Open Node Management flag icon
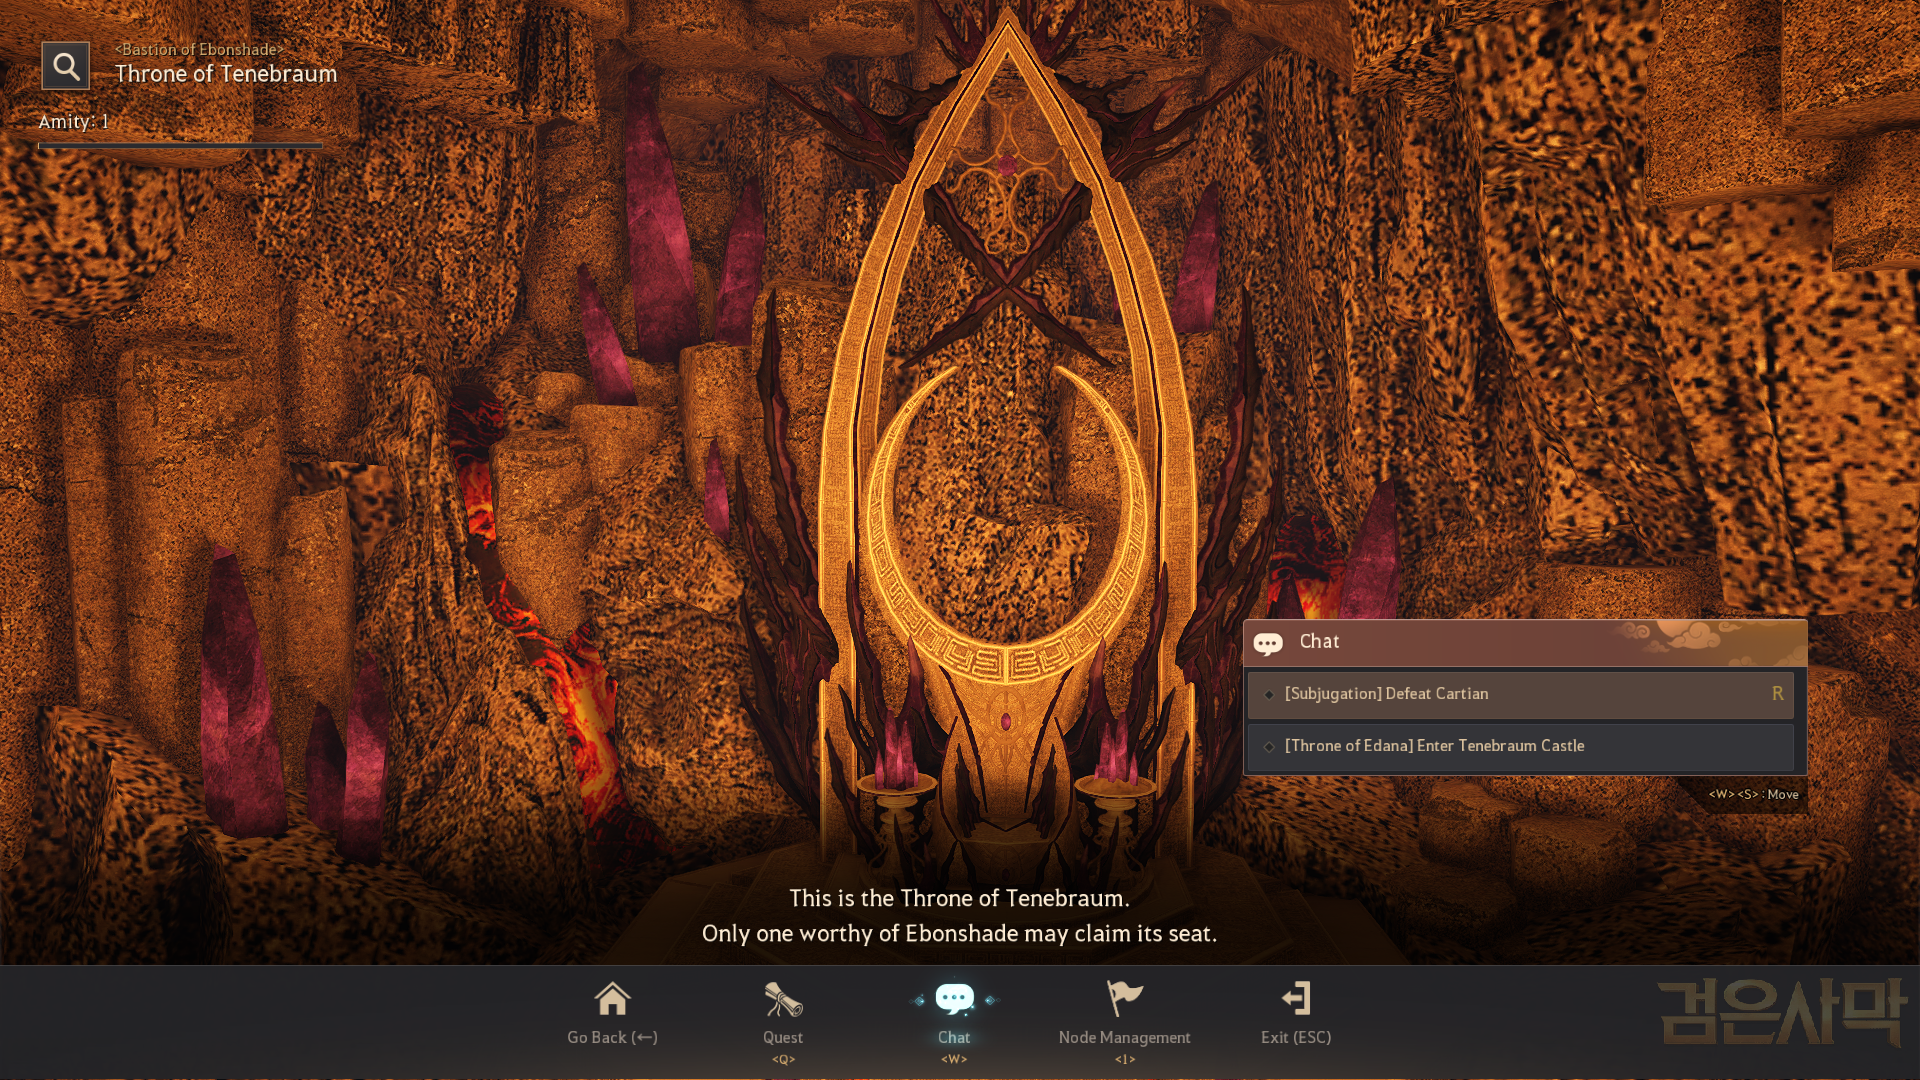1920x1080 pixels. coord(1125,998)
